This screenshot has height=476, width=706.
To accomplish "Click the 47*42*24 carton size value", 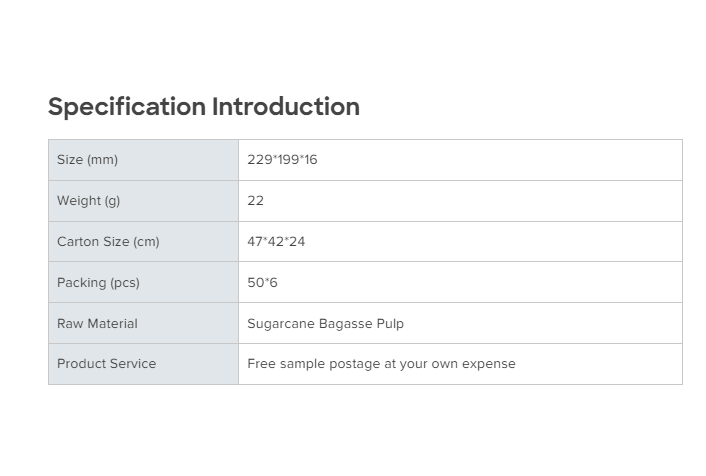I will [276, 242].
